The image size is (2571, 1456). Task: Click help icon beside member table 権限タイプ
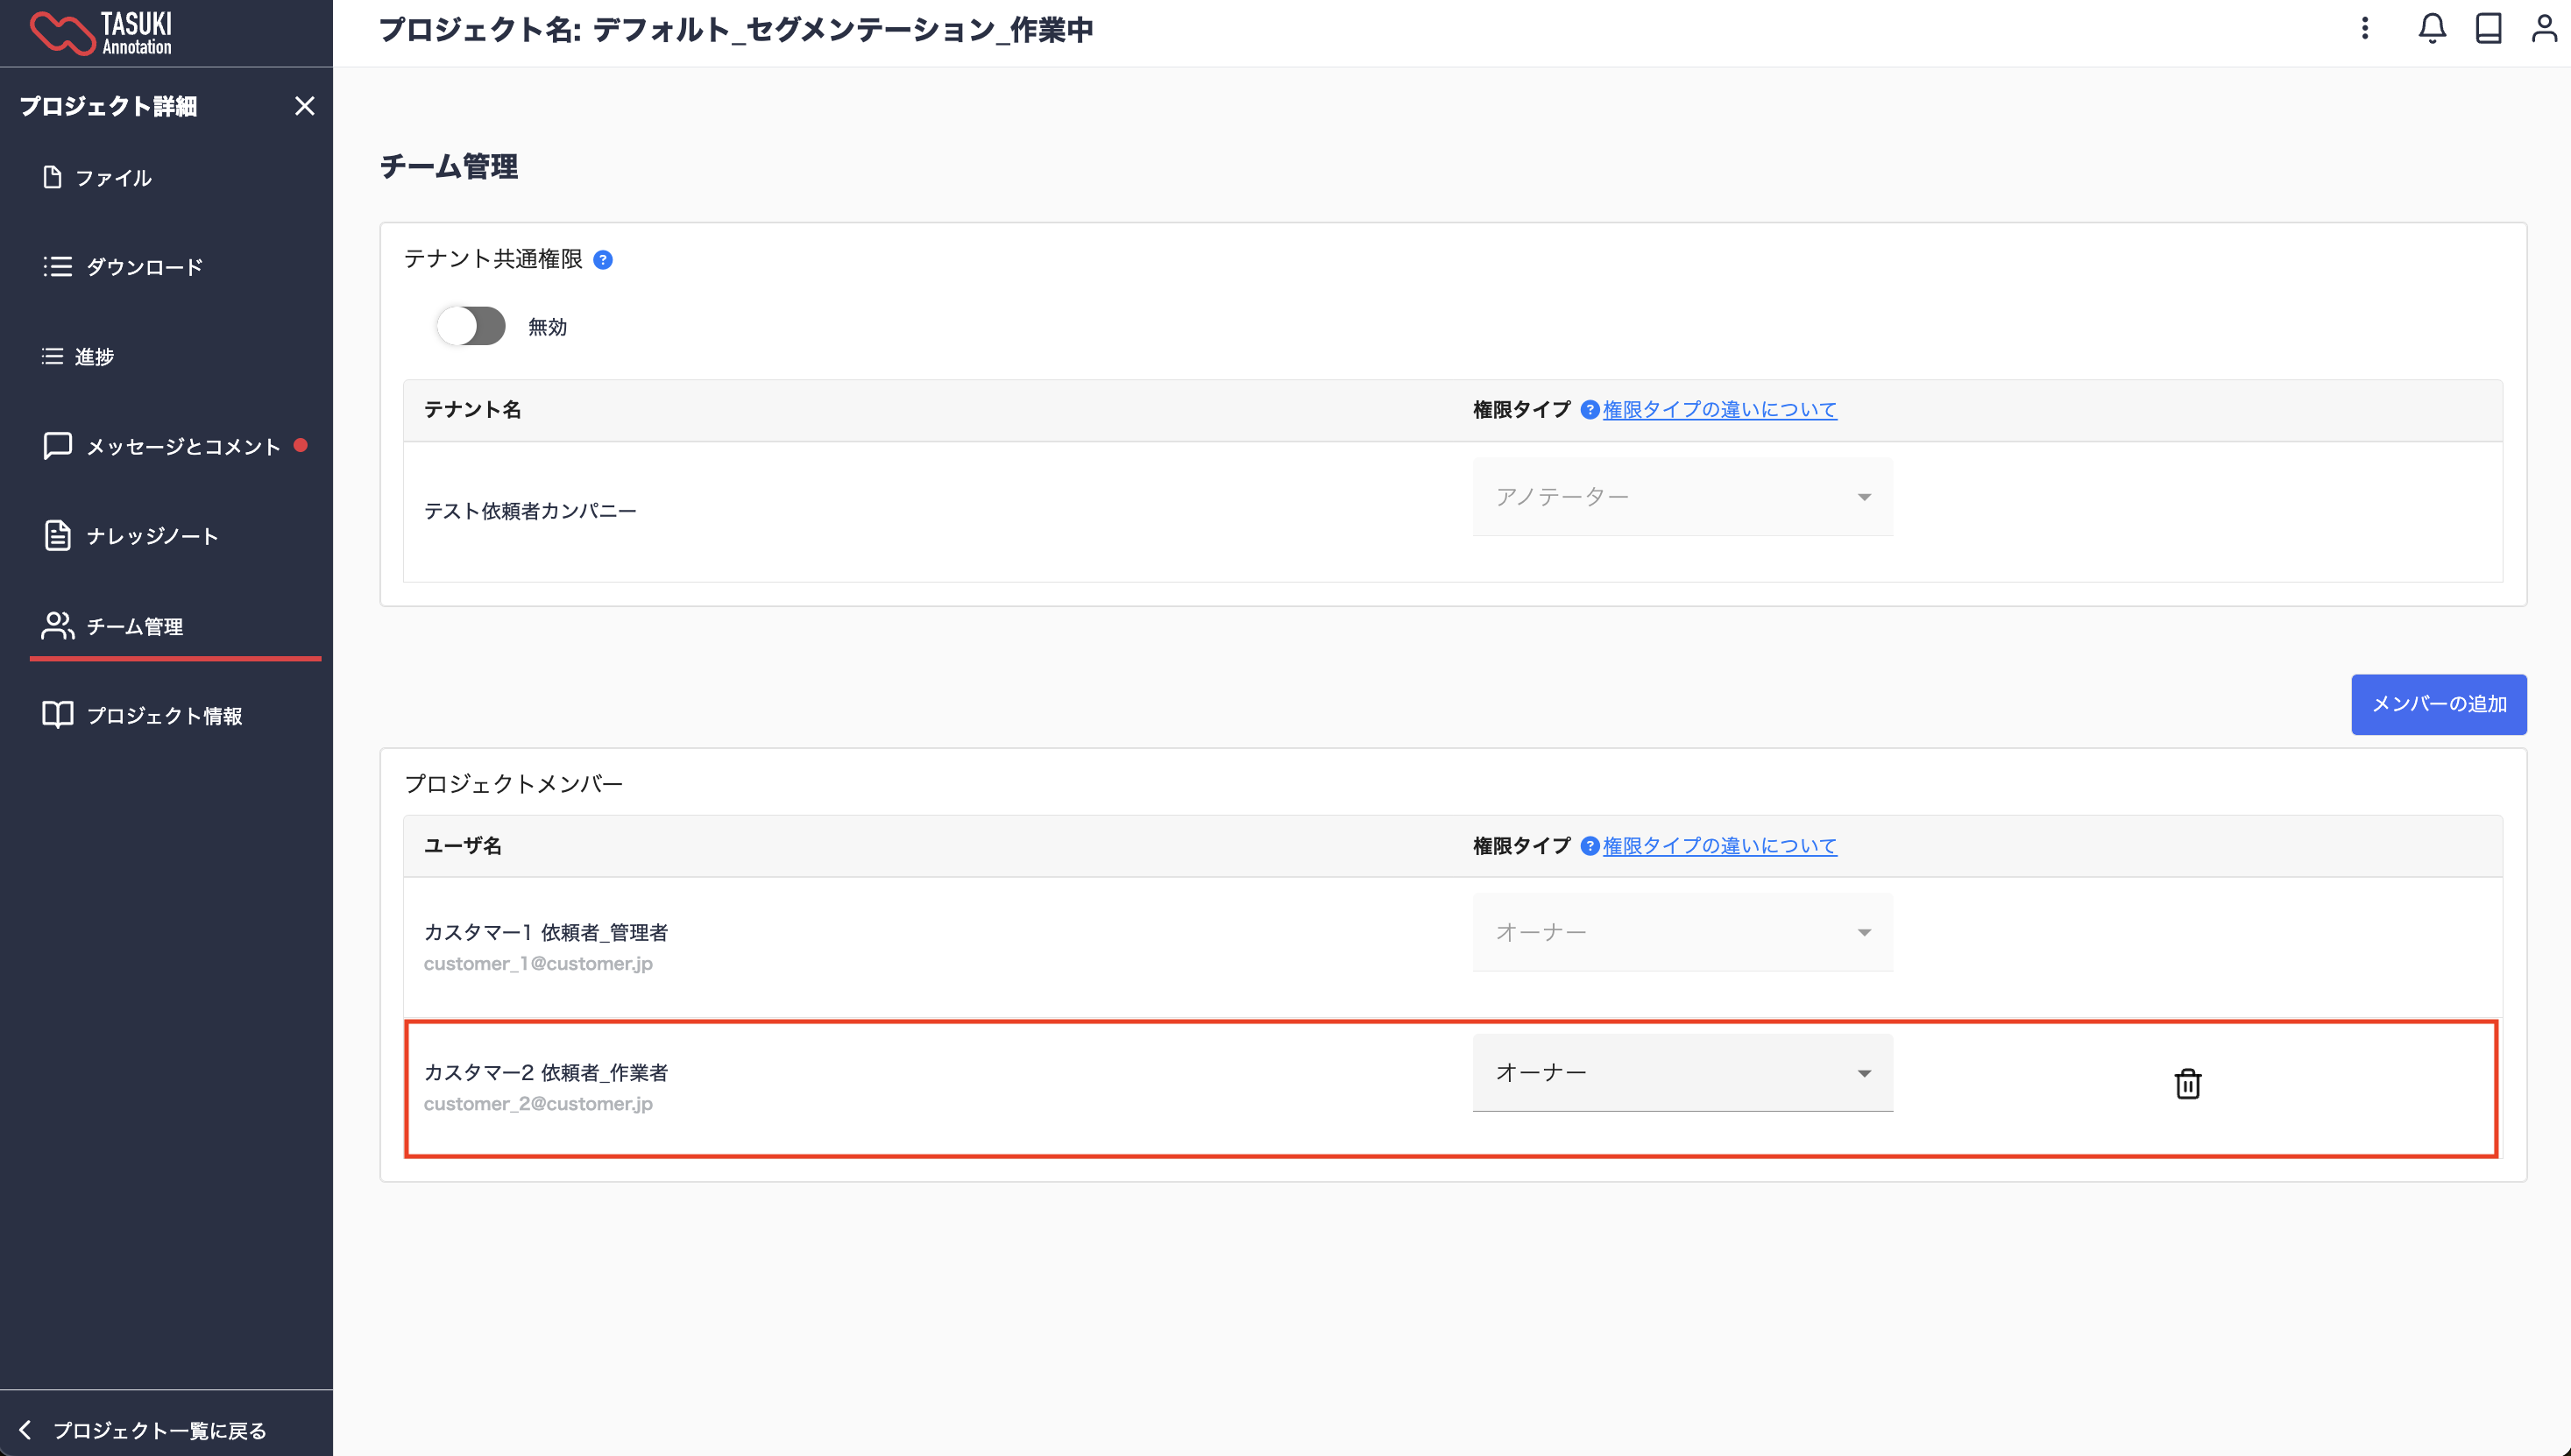(x=1589, y=846)
